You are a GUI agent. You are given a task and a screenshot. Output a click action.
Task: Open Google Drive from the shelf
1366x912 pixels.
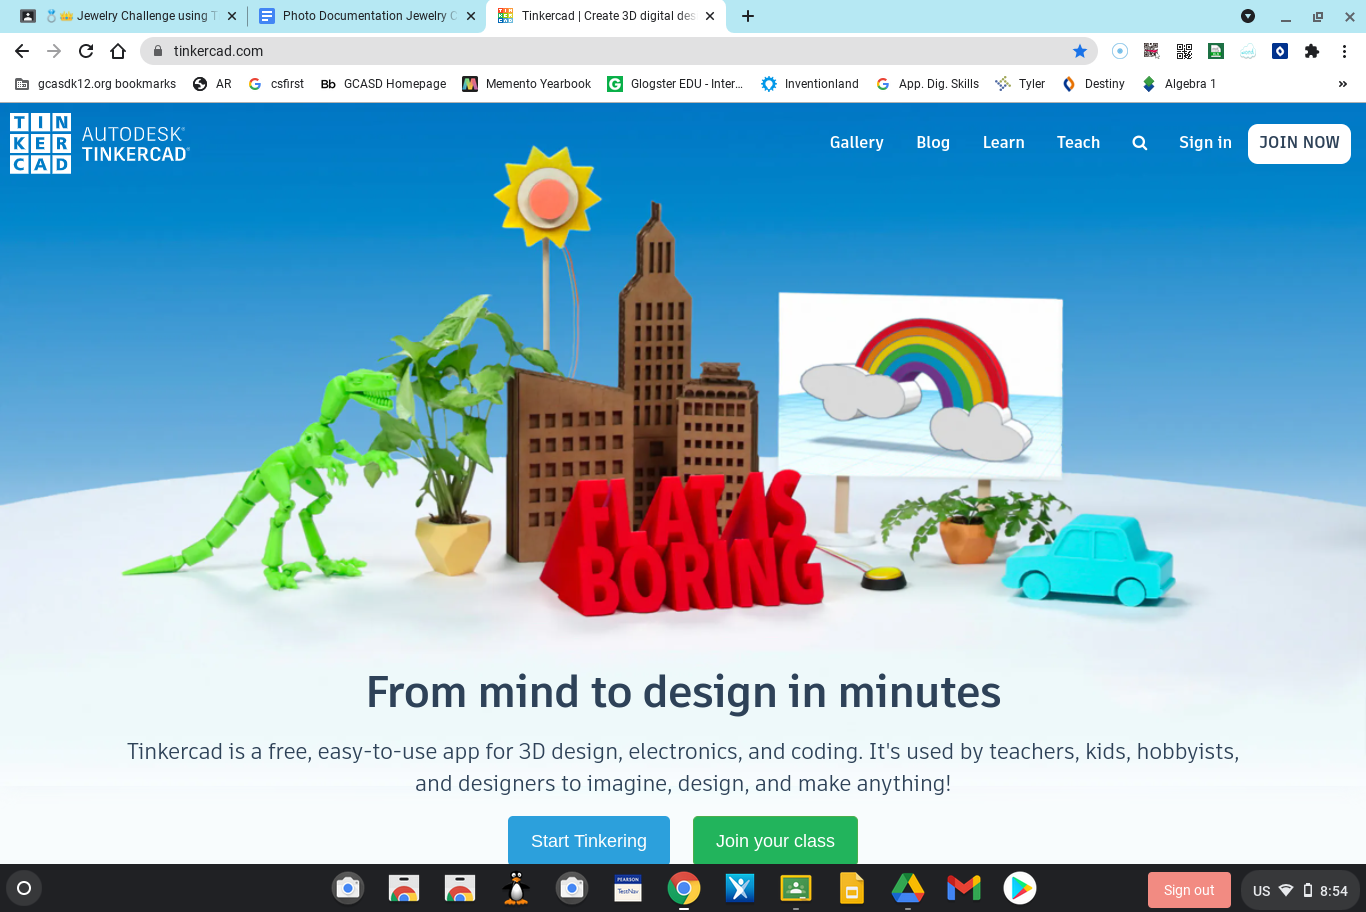[x=908, y=888]
